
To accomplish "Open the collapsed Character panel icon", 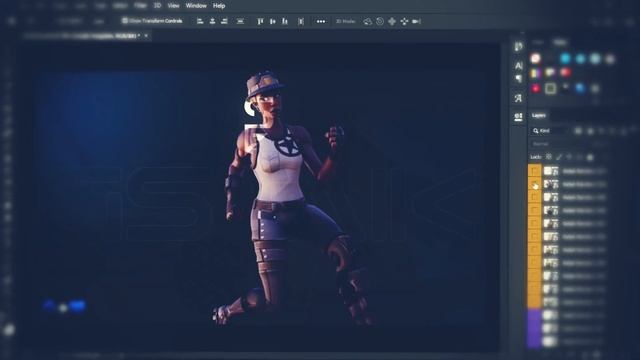I will (x=518, y=65).
